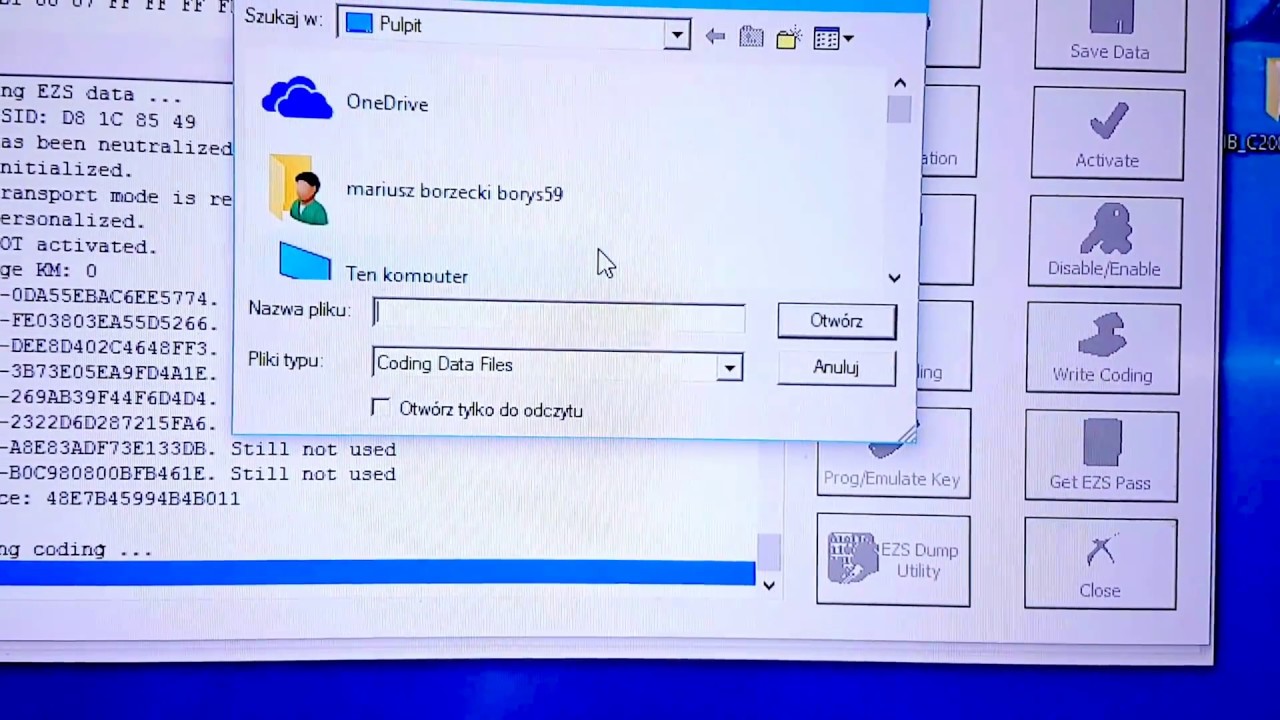Click the Nazwa pliku input field
The height and width of the screenshot is (720, 1280).
coord(559,314)
